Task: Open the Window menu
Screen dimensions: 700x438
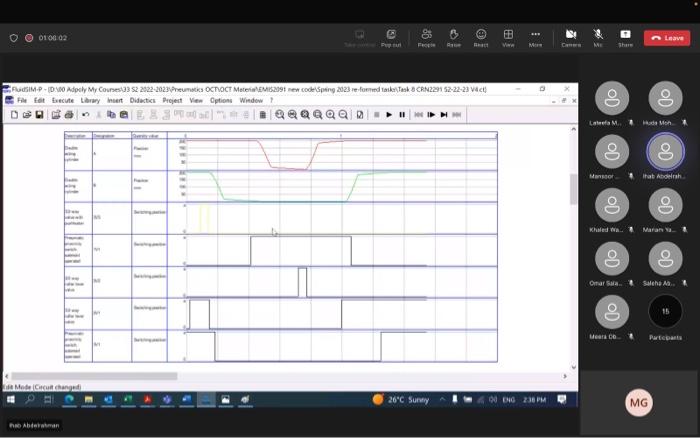Action: click(x=251, y=100)
